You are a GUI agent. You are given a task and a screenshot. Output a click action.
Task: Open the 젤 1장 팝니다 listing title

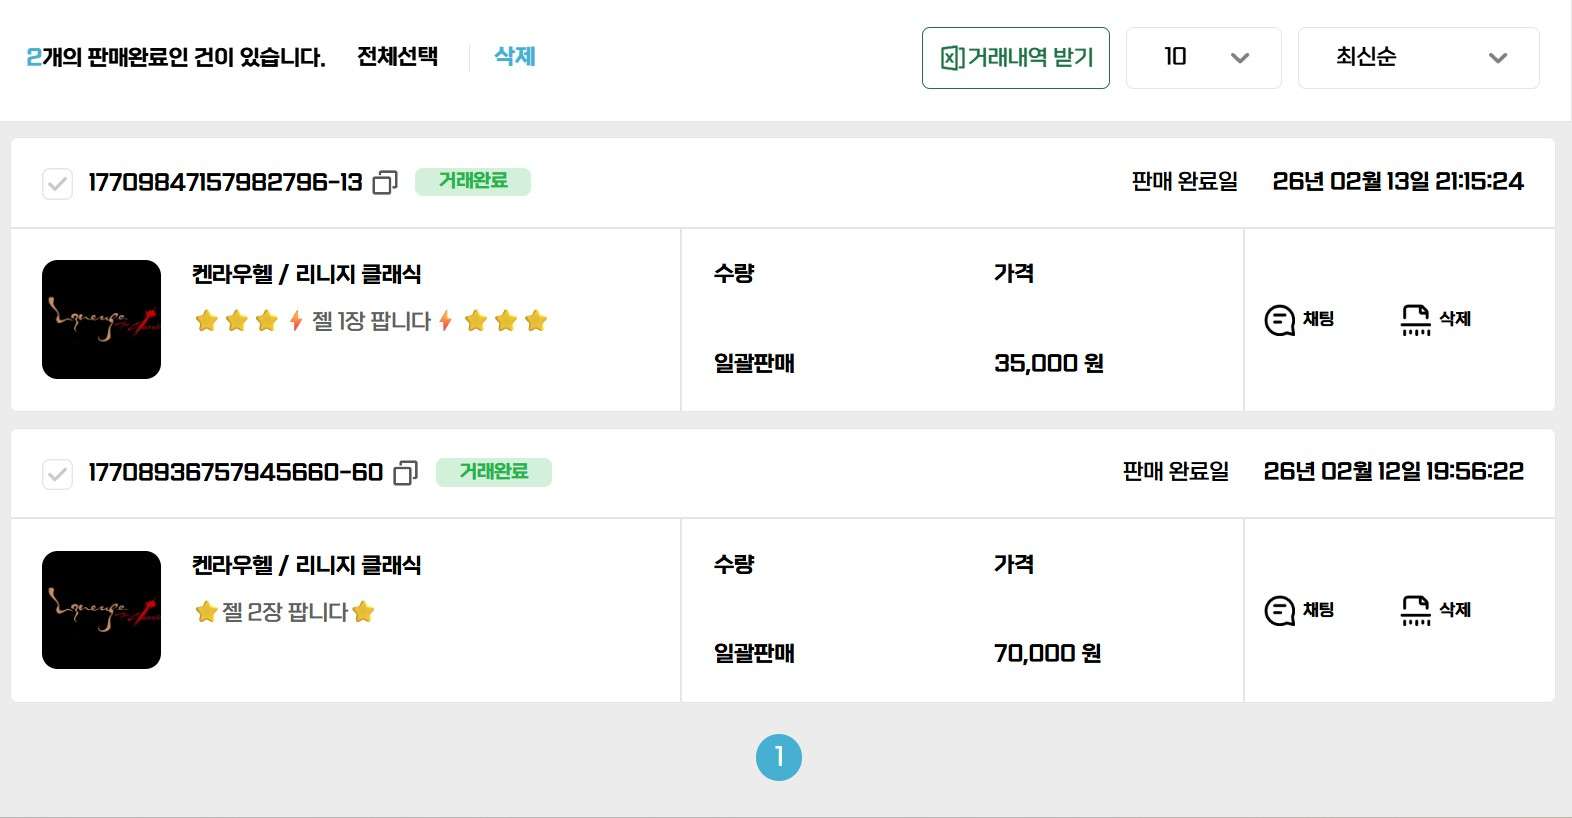371,321
